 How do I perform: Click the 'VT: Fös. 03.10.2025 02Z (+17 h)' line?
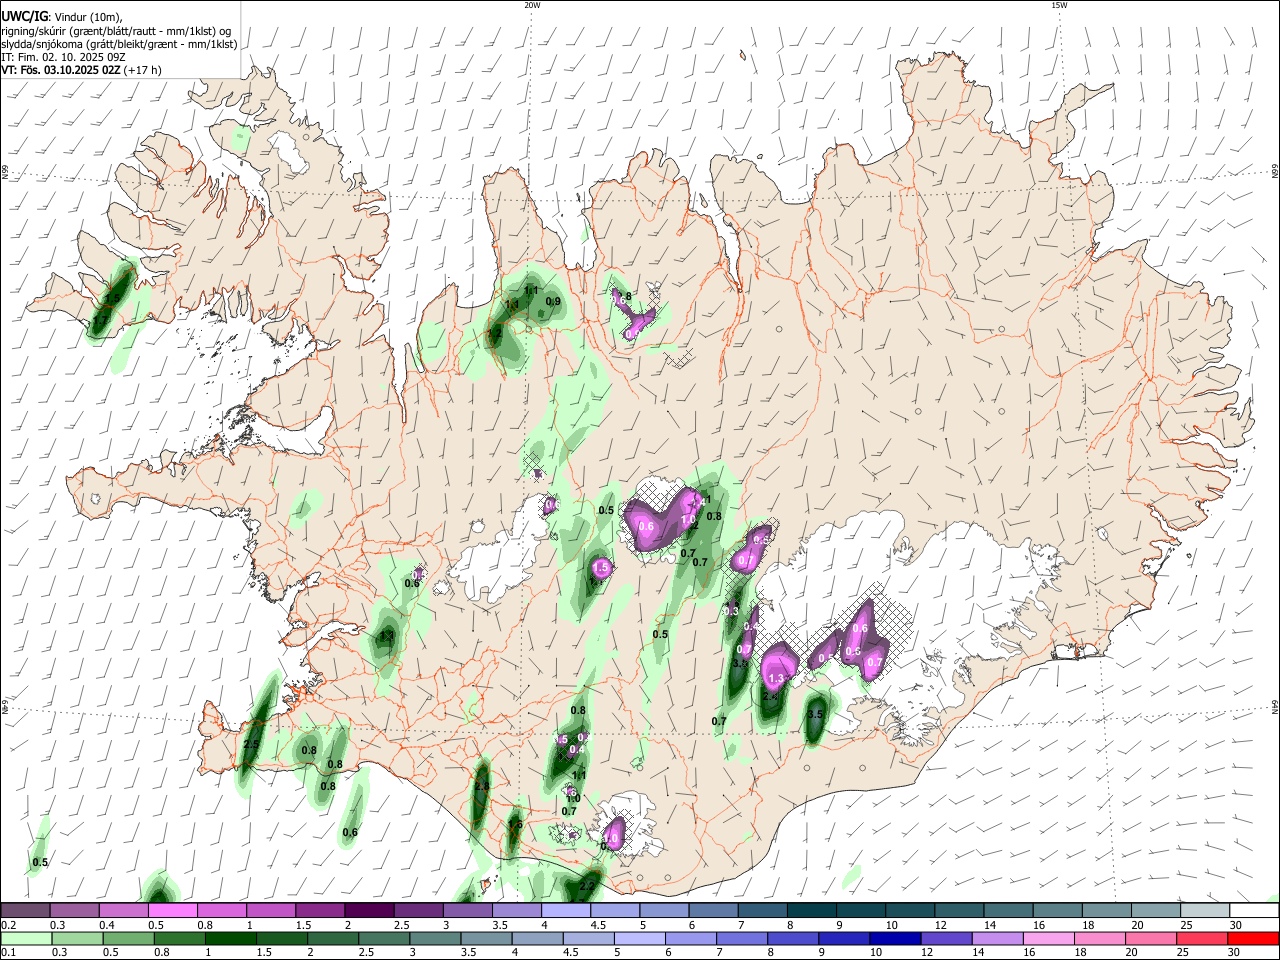click(x=81, y=71)
